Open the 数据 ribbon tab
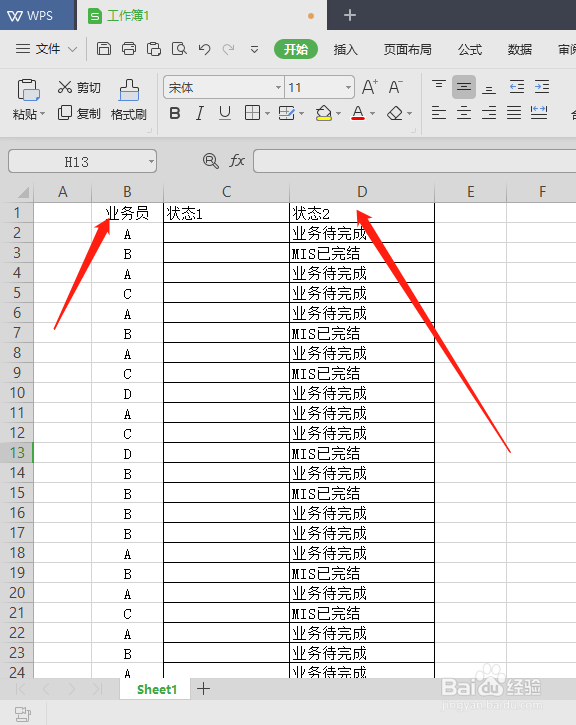Viewport: 576px width, 725px height. pos(520,49)
